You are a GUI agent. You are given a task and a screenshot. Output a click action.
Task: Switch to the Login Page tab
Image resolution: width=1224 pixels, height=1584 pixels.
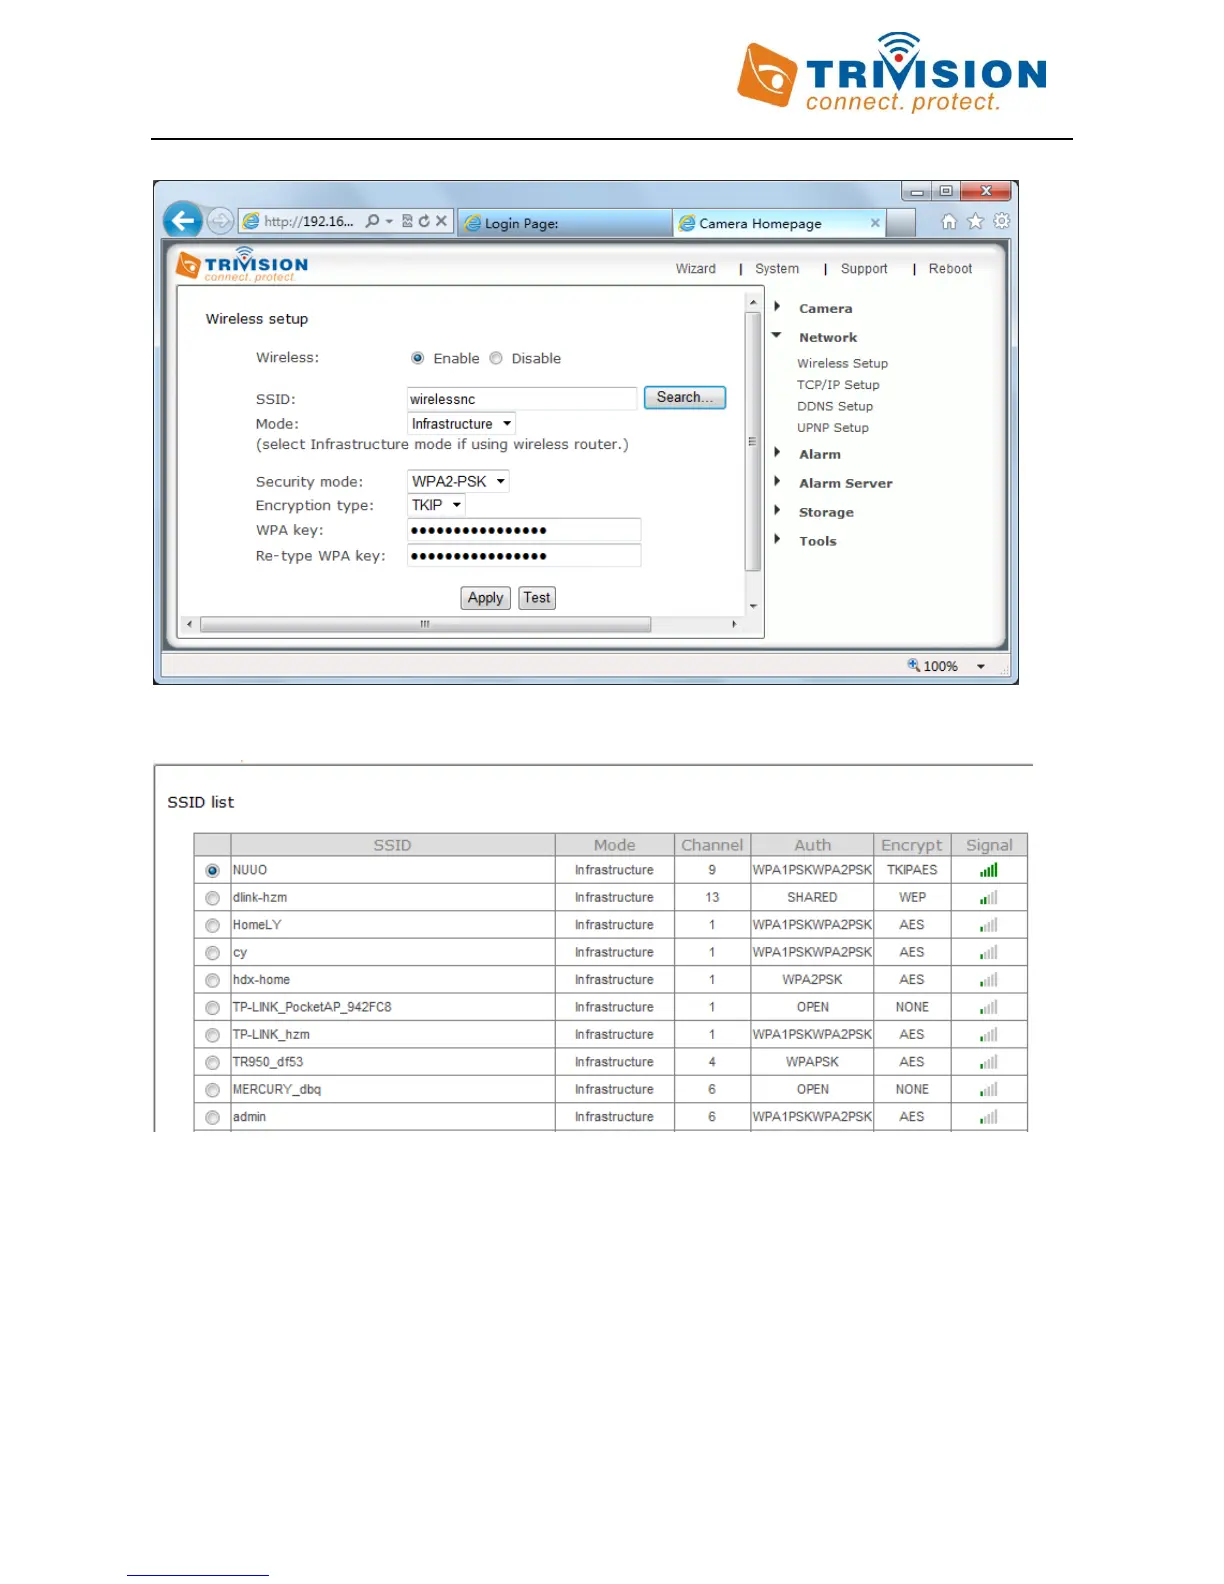tap(565, 223)
